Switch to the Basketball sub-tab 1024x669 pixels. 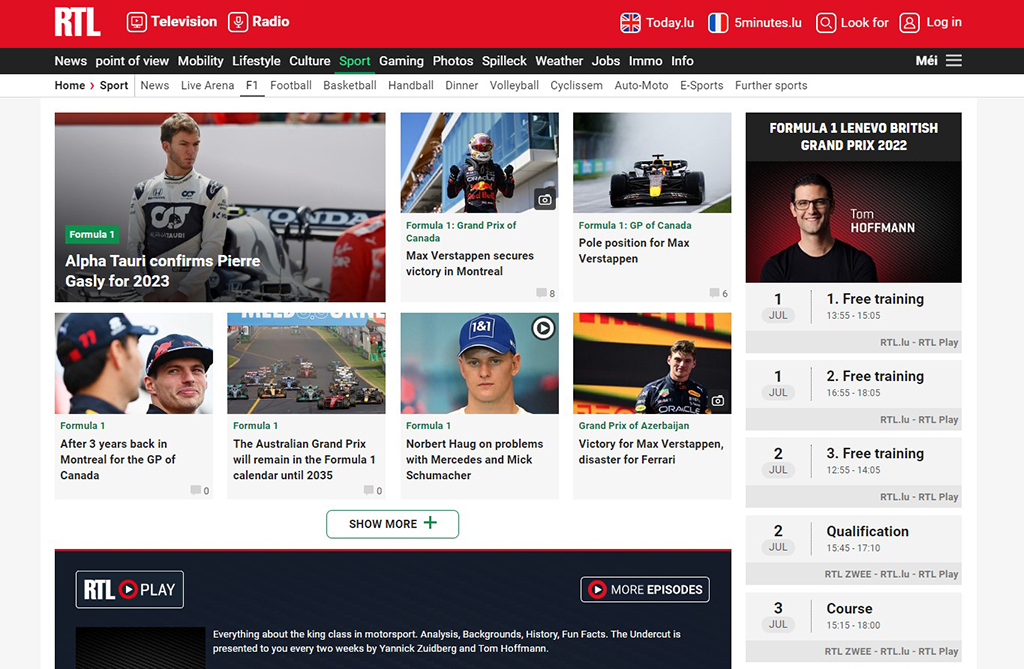[x=349, y=86]
